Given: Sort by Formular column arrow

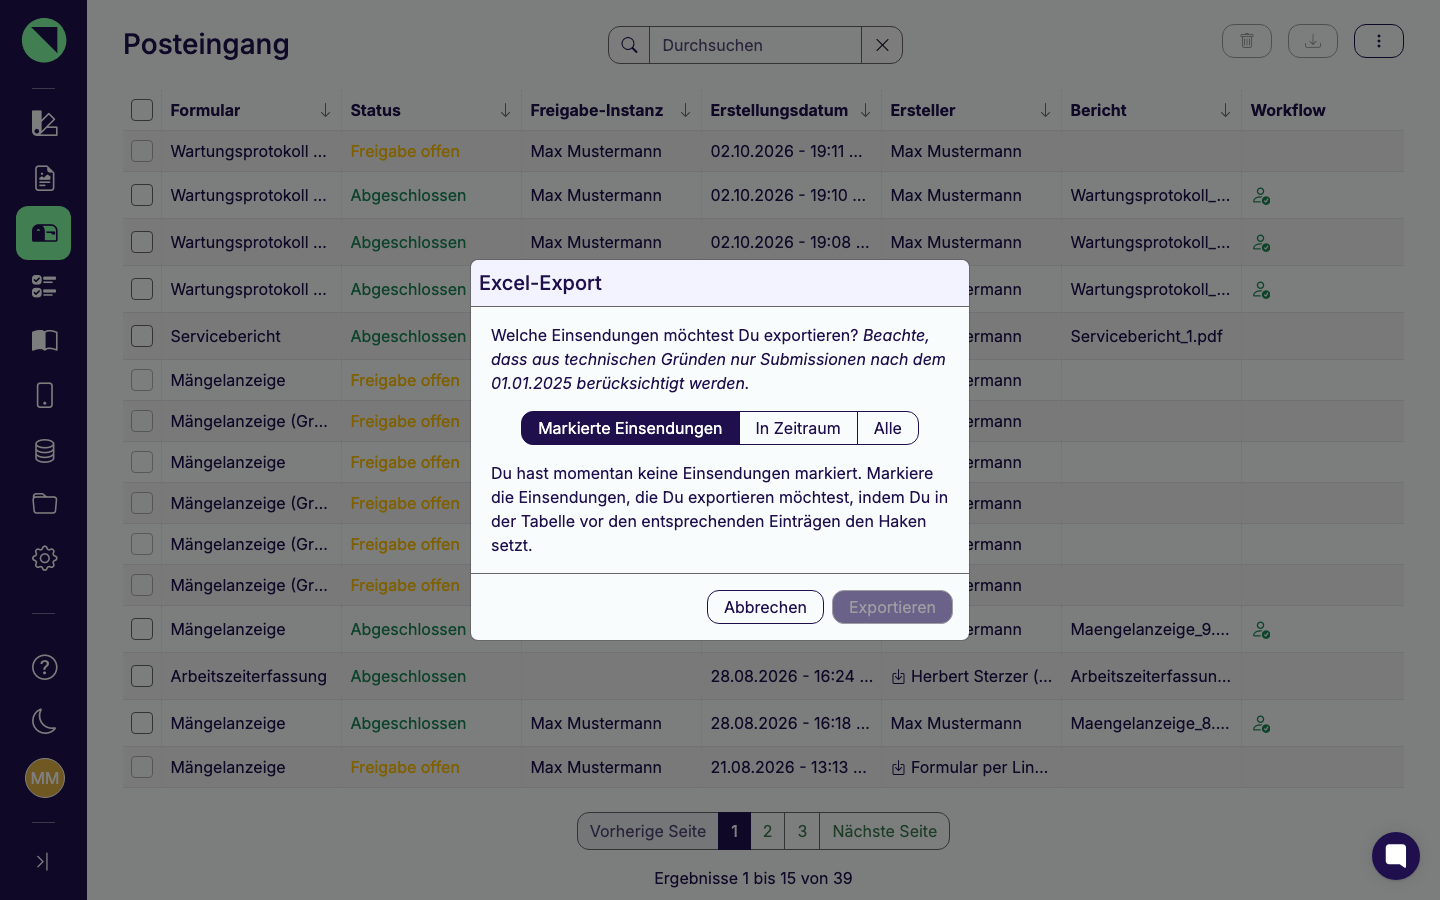Looking at the screenshot, I should pos(325,110).
